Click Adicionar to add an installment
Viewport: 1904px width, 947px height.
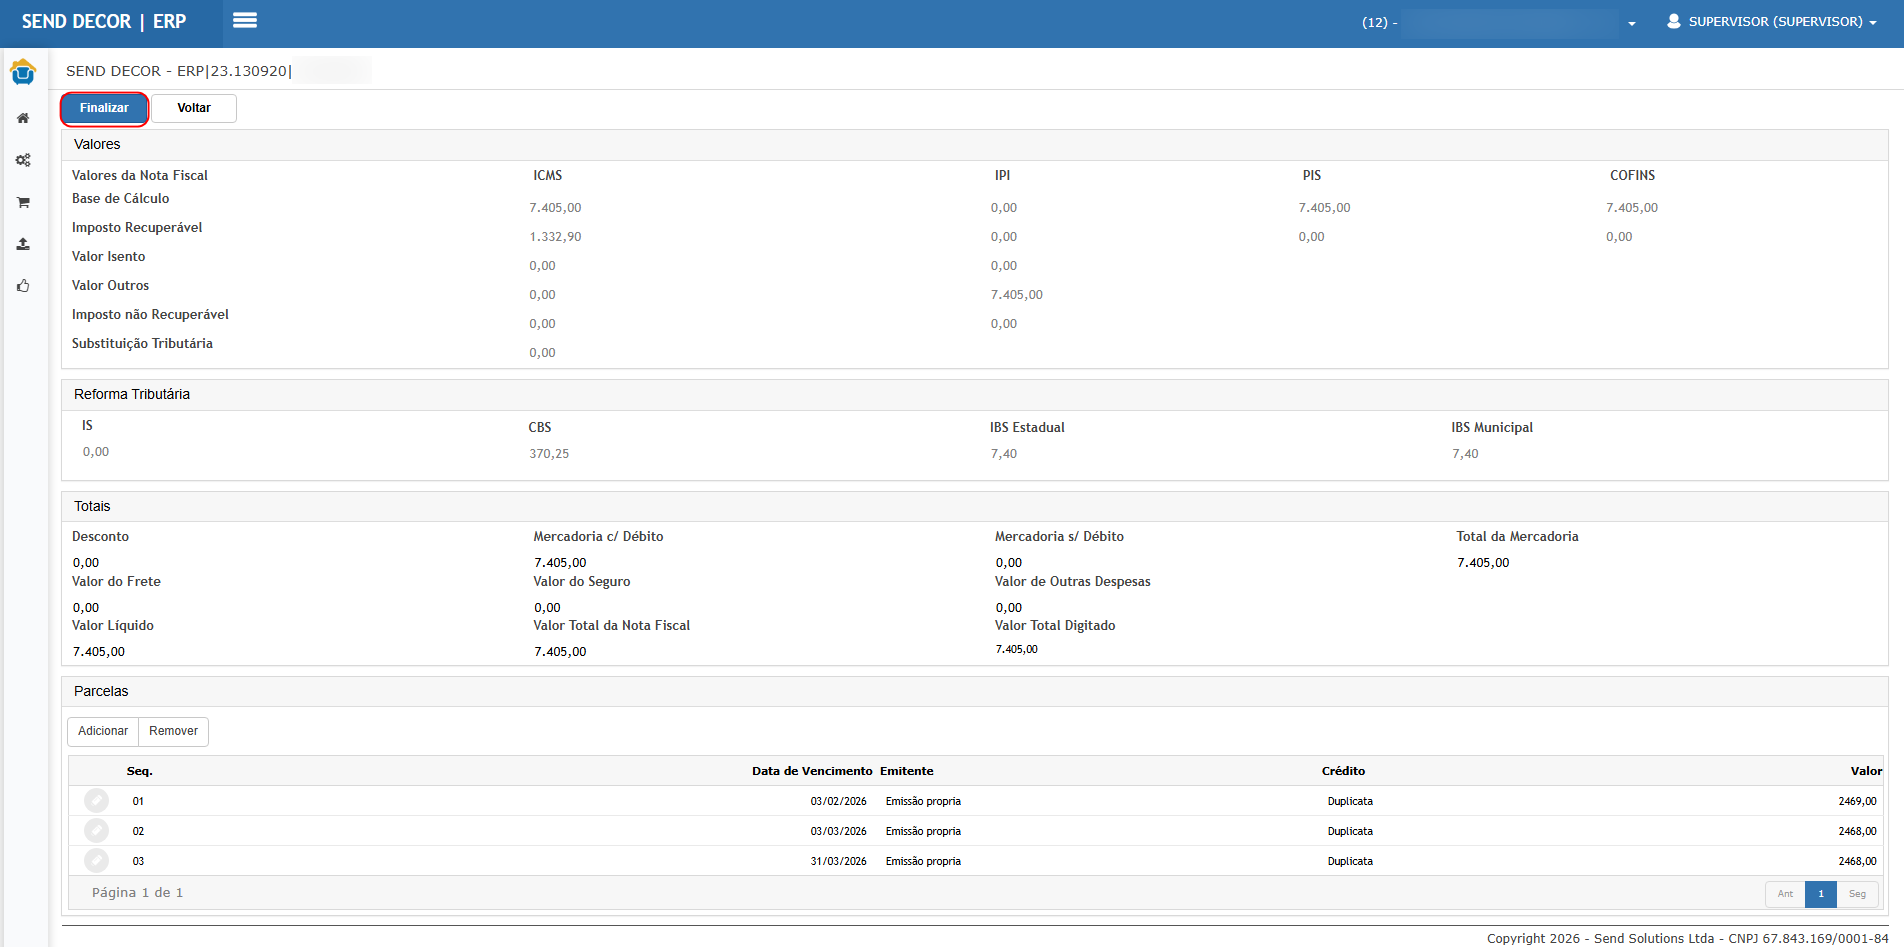pyautogui.click(x=103, y=731)
